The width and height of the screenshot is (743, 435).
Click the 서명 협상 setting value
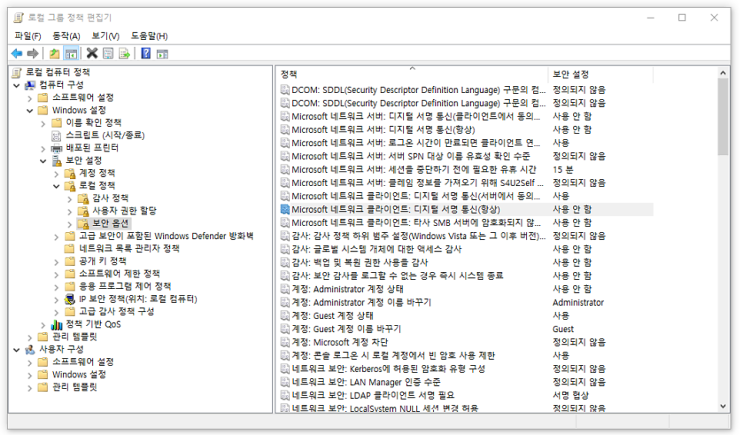pos(570,395)
